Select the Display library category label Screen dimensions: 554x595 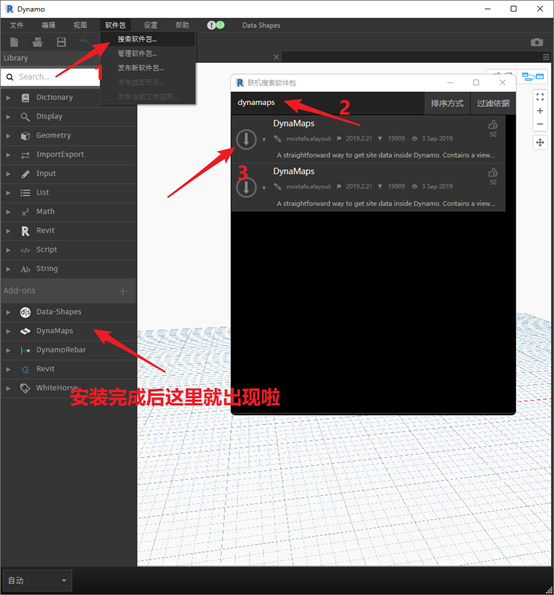(49, 116)
